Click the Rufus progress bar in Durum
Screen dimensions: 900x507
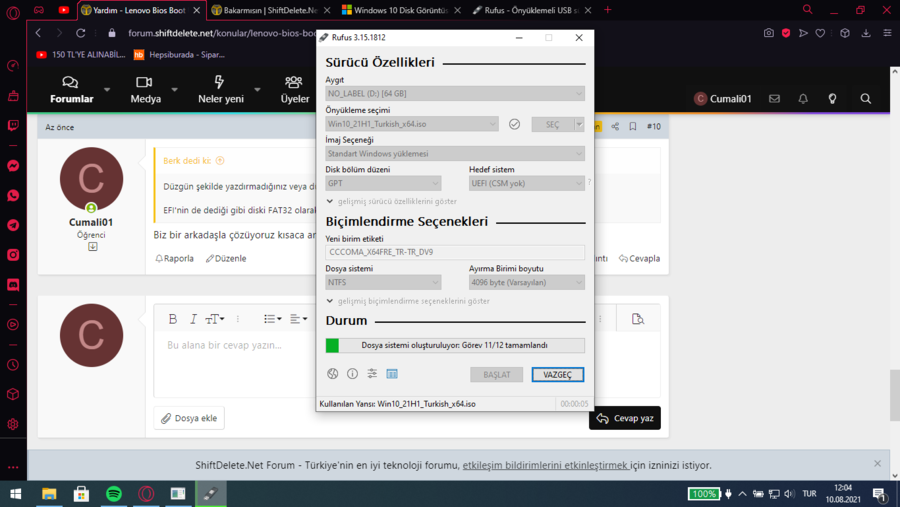click(x=455, y=345)
